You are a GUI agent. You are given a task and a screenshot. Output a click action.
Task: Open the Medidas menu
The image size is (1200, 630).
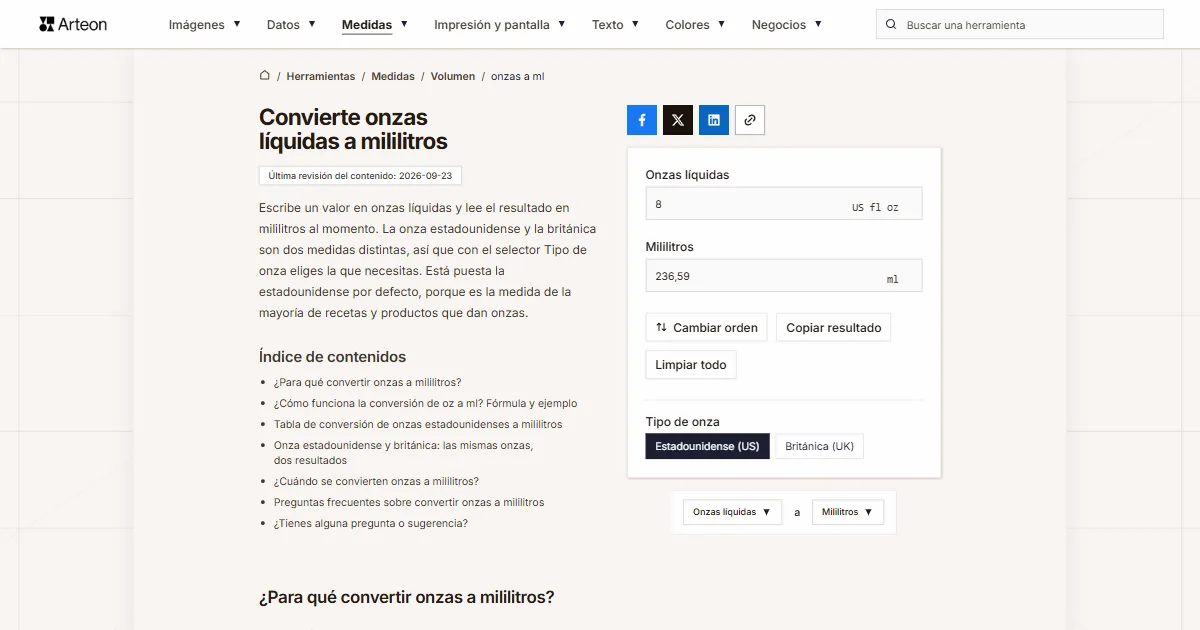(375, 24)
